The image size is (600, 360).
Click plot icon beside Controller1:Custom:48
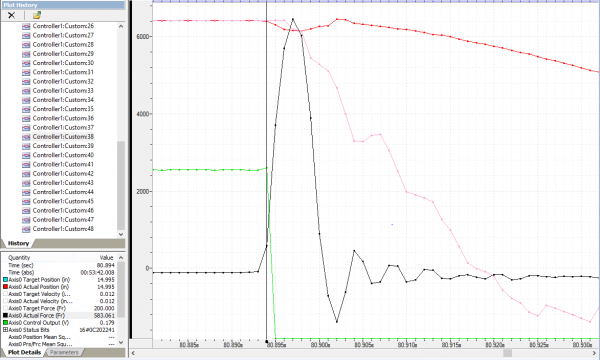pos(26,229)
